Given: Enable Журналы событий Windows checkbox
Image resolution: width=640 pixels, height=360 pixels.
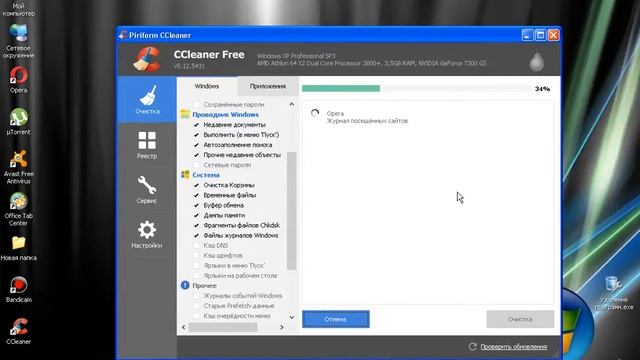Looking at the screenshot, I should tap(196, 296).
